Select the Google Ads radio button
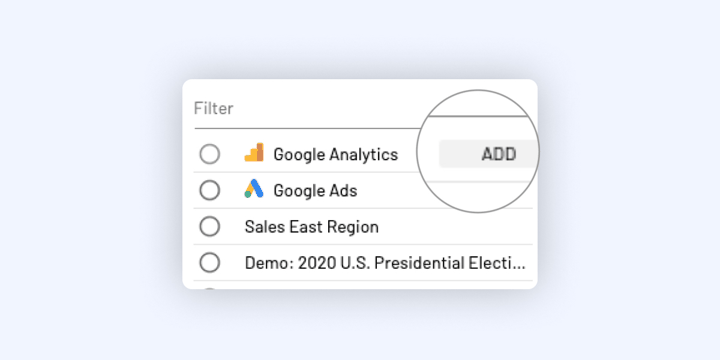This screenshot has height=360, width=720. point(209,190)
